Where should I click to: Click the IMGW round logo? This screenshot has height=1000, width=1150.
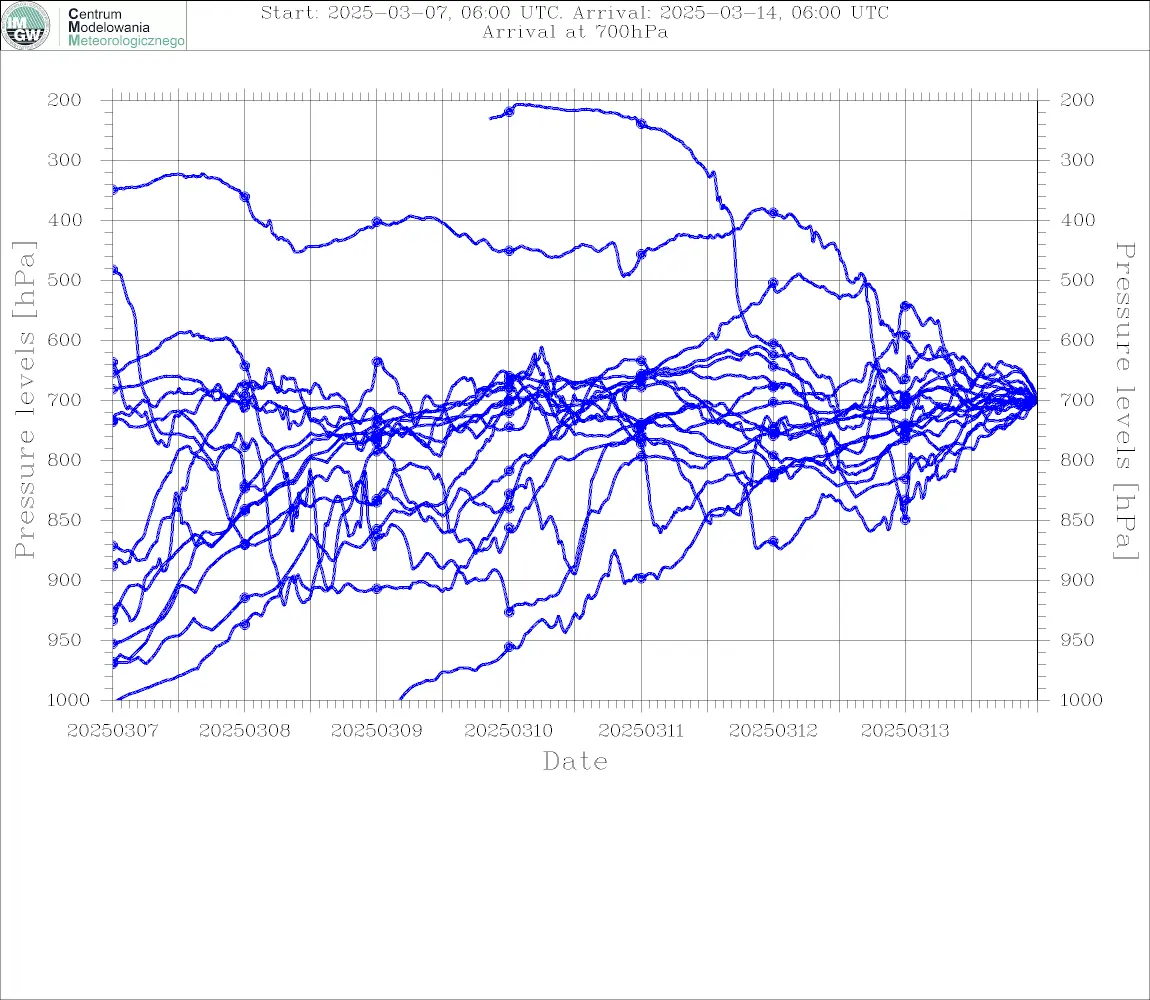click(26, 26)
